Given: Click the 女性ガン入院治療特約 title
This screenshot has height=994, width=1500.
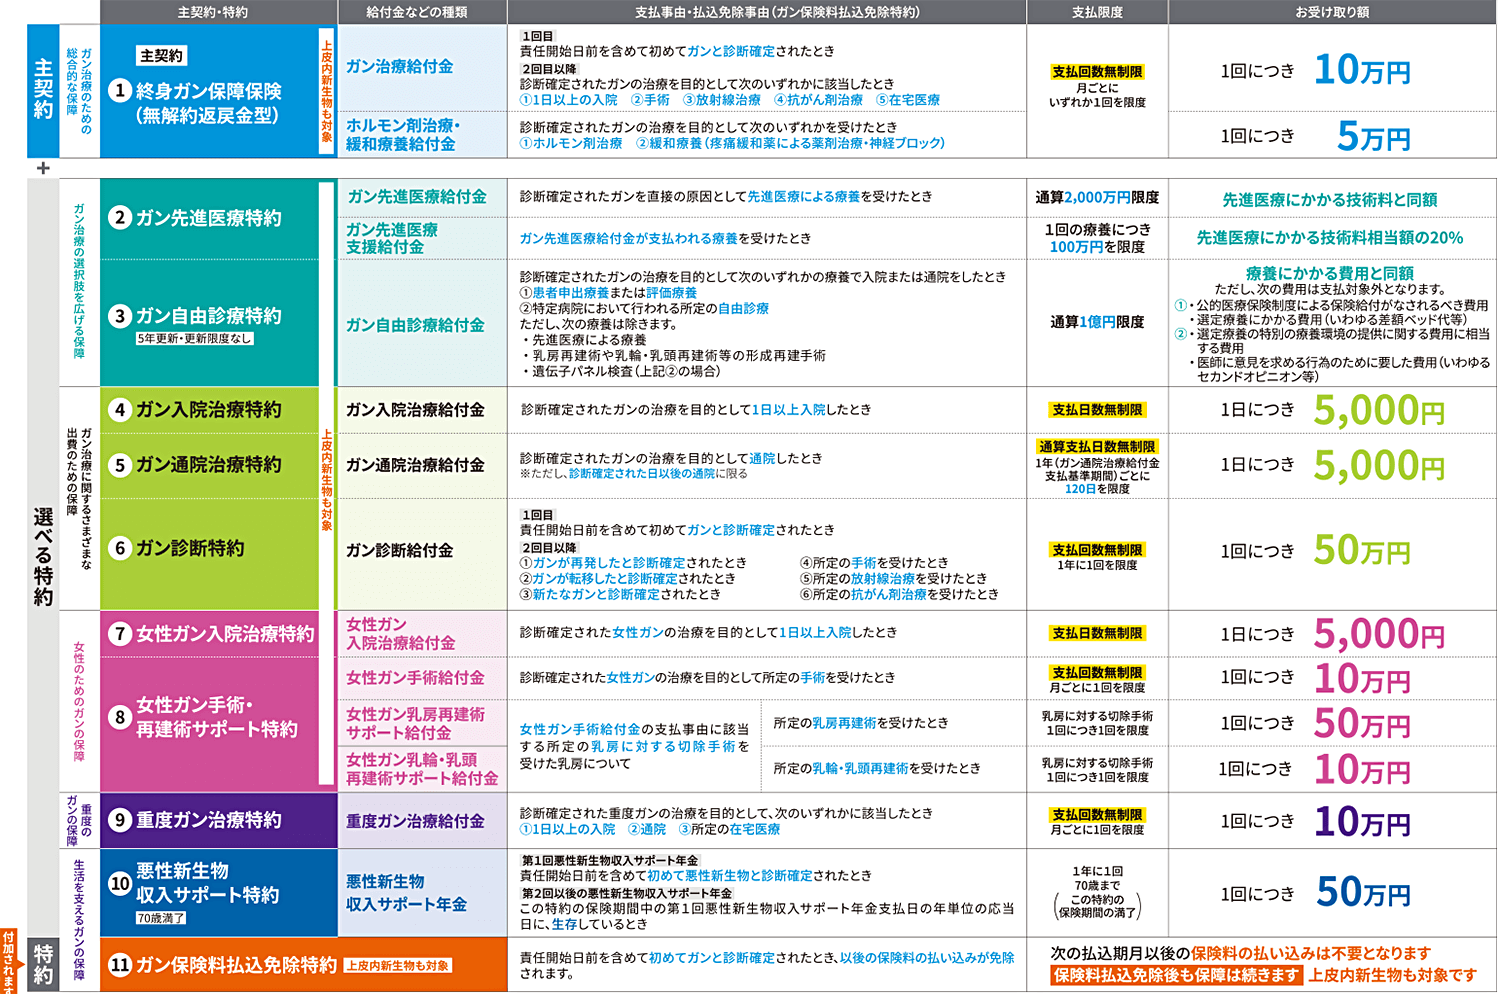Looking at the screenshot, I should point(225,634).
